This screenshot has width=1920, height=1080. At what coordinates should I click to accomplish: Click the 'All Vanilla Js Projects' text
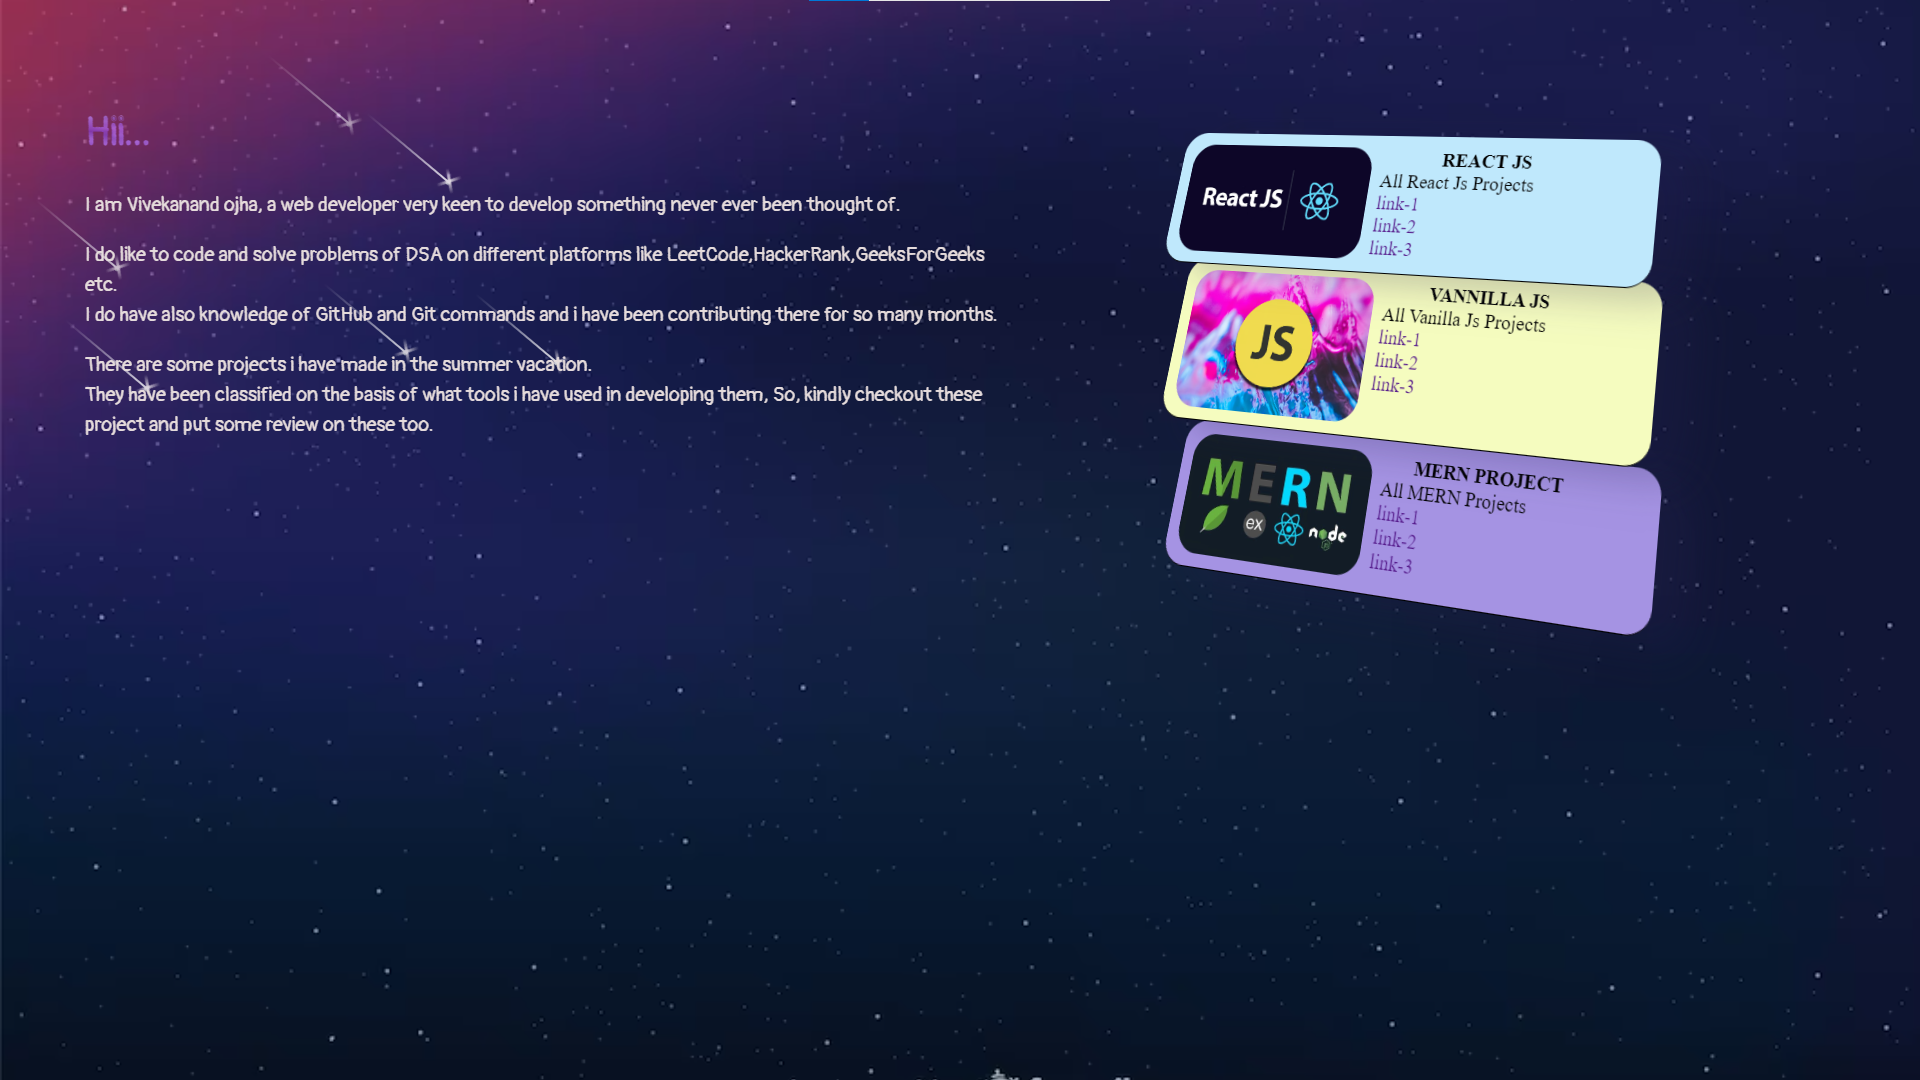(1463, 320)
